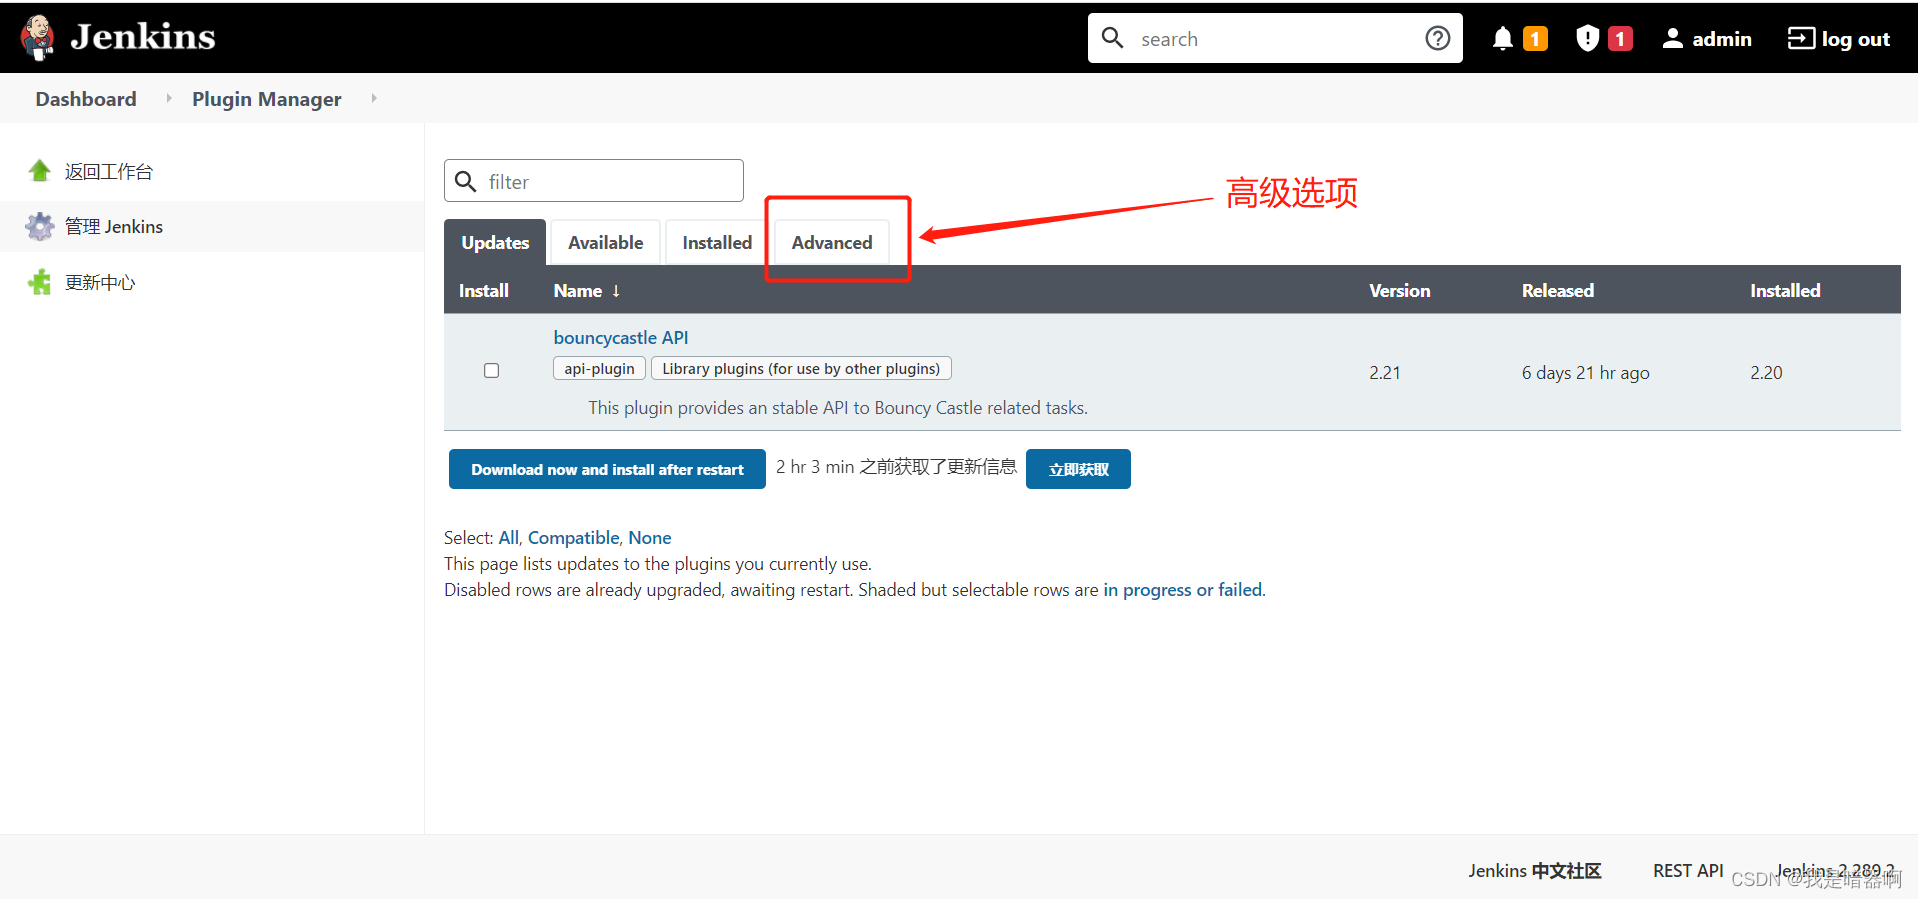Click the orange notification count badge
Screen dimensions: 1918x899
click(x=1535, y=38)
